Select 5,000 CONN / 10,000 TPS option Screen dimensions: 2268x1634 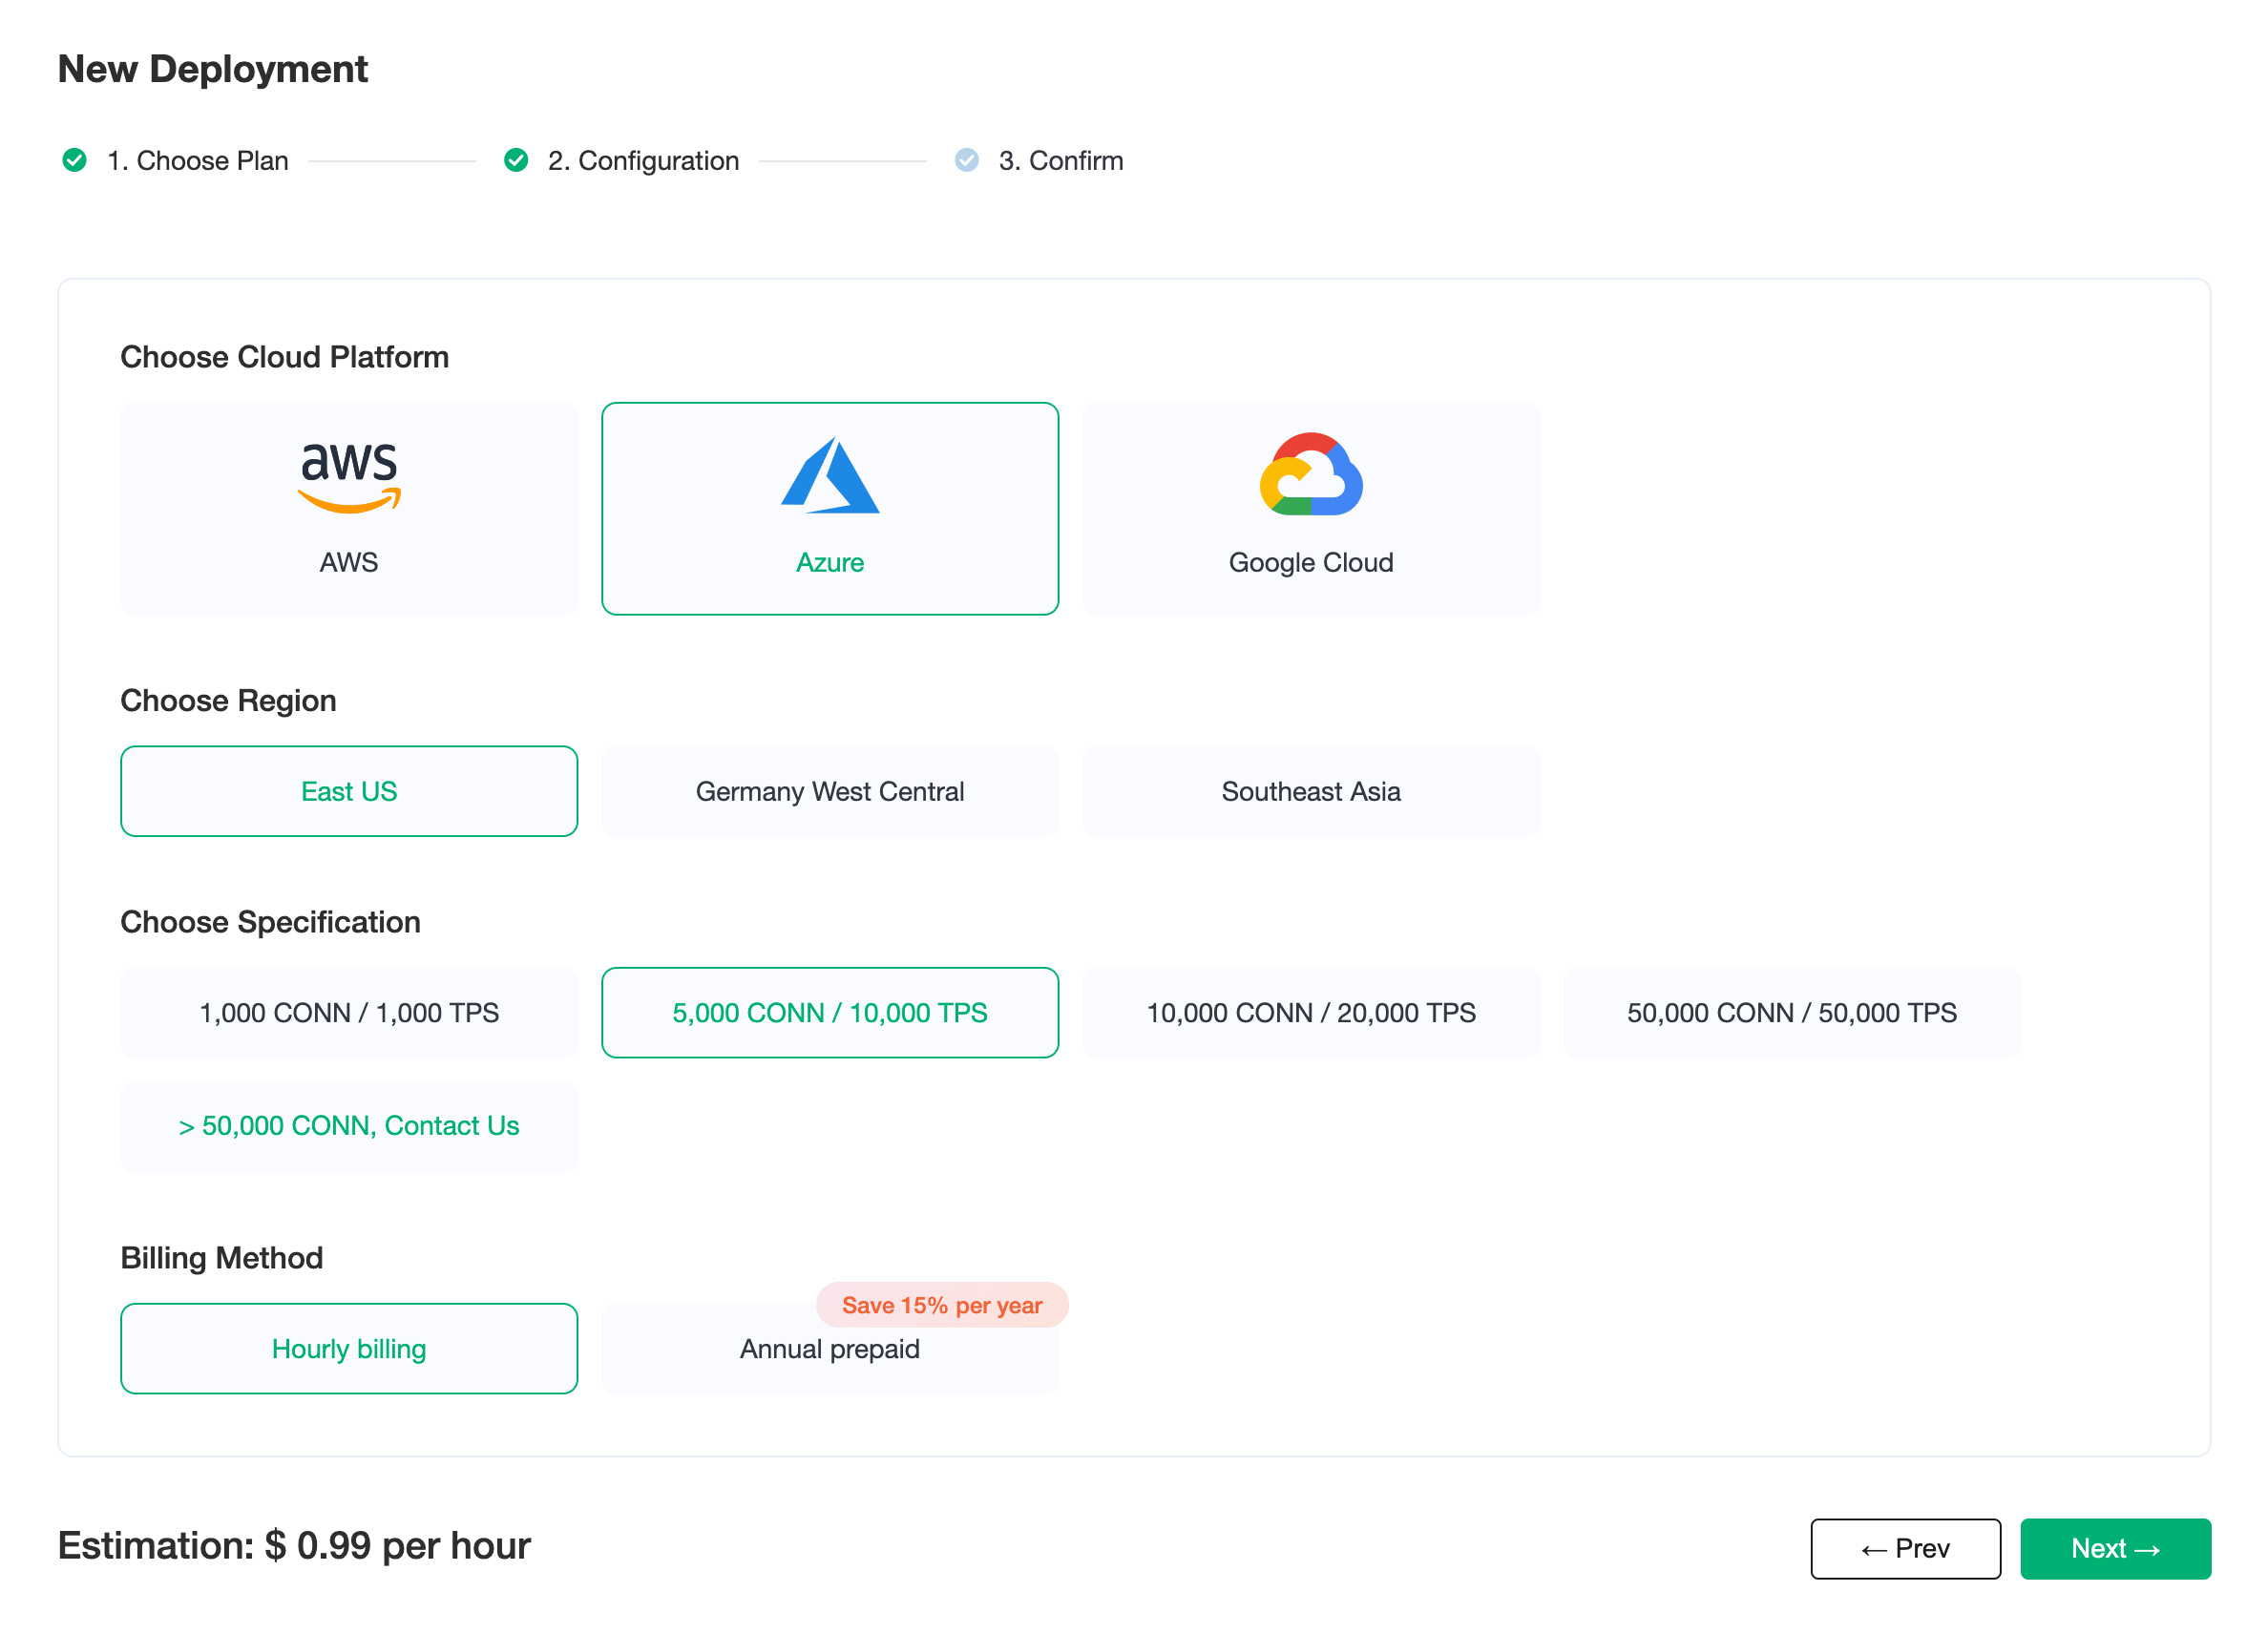coord(830,1012)
